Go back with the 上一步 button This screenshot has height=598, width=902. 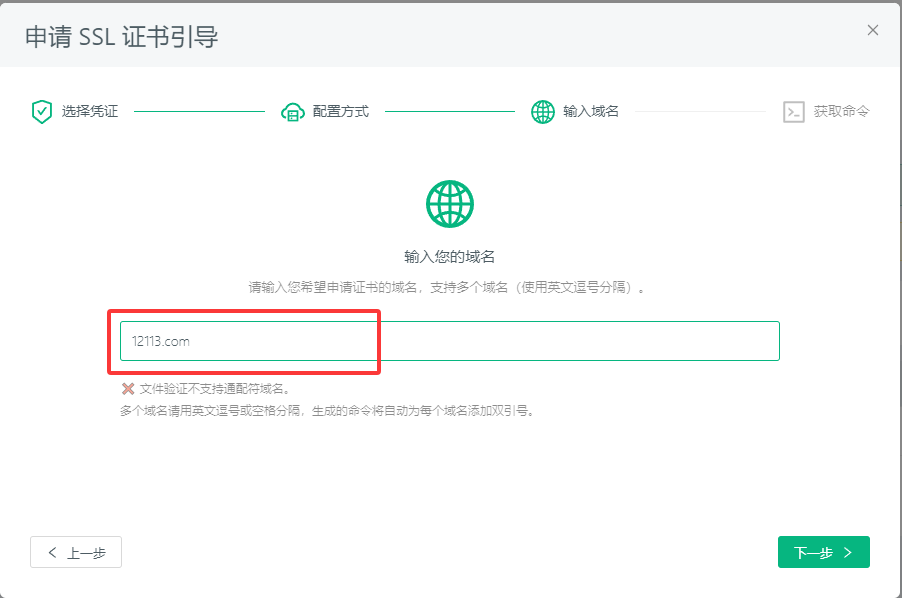point(76,552)
